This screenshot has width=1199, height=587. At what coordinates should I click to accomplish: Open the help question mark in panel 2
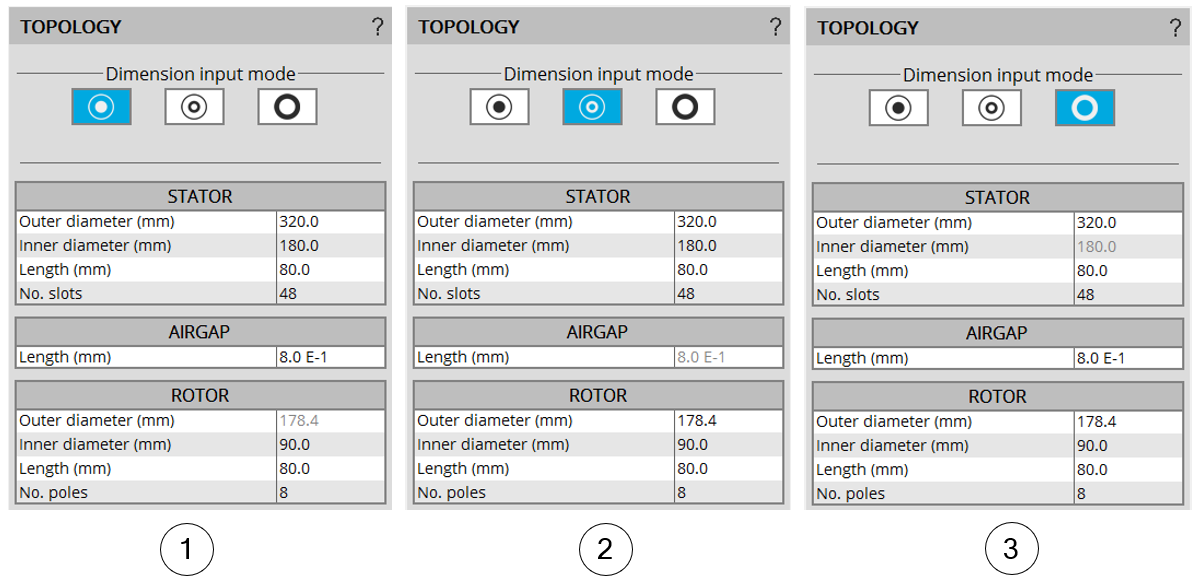775,28
